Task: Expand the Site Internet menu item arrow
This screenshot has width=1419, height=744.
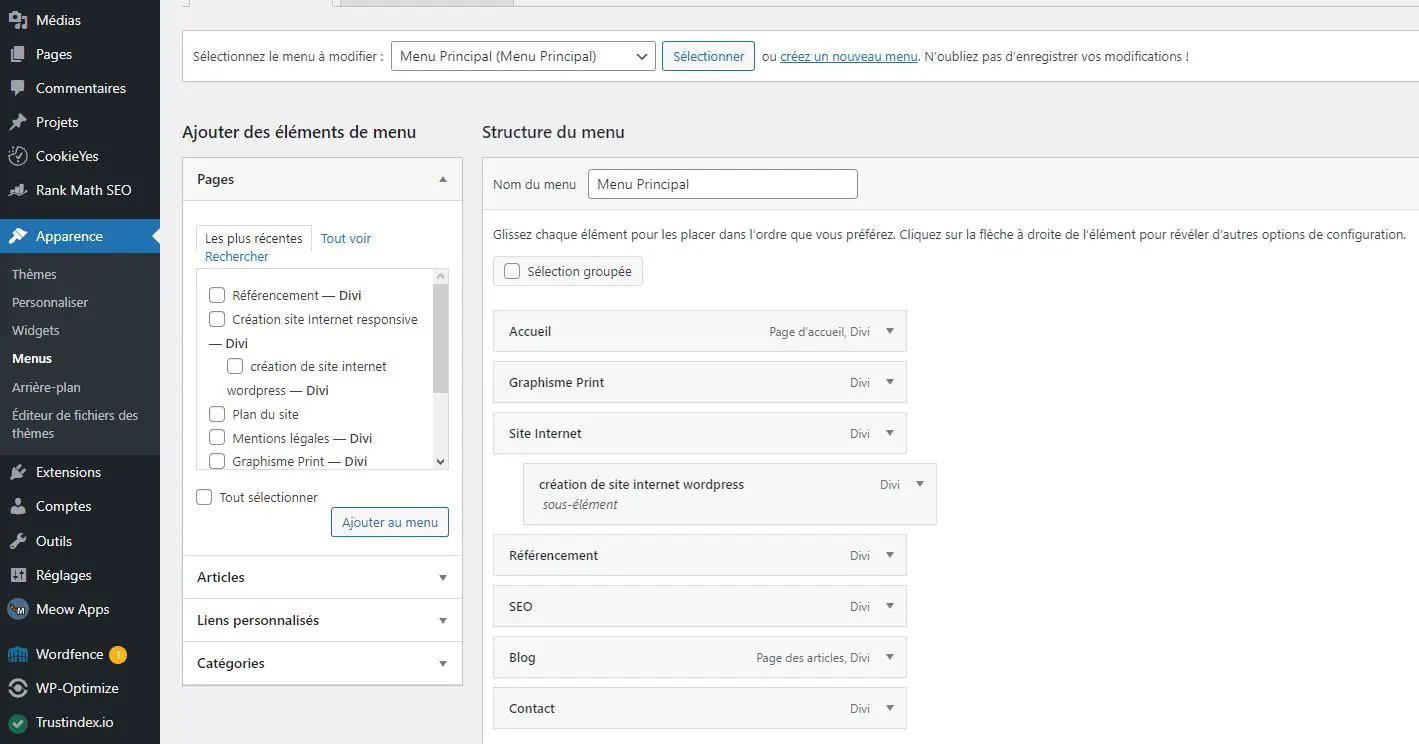Action: click(890, 433)
